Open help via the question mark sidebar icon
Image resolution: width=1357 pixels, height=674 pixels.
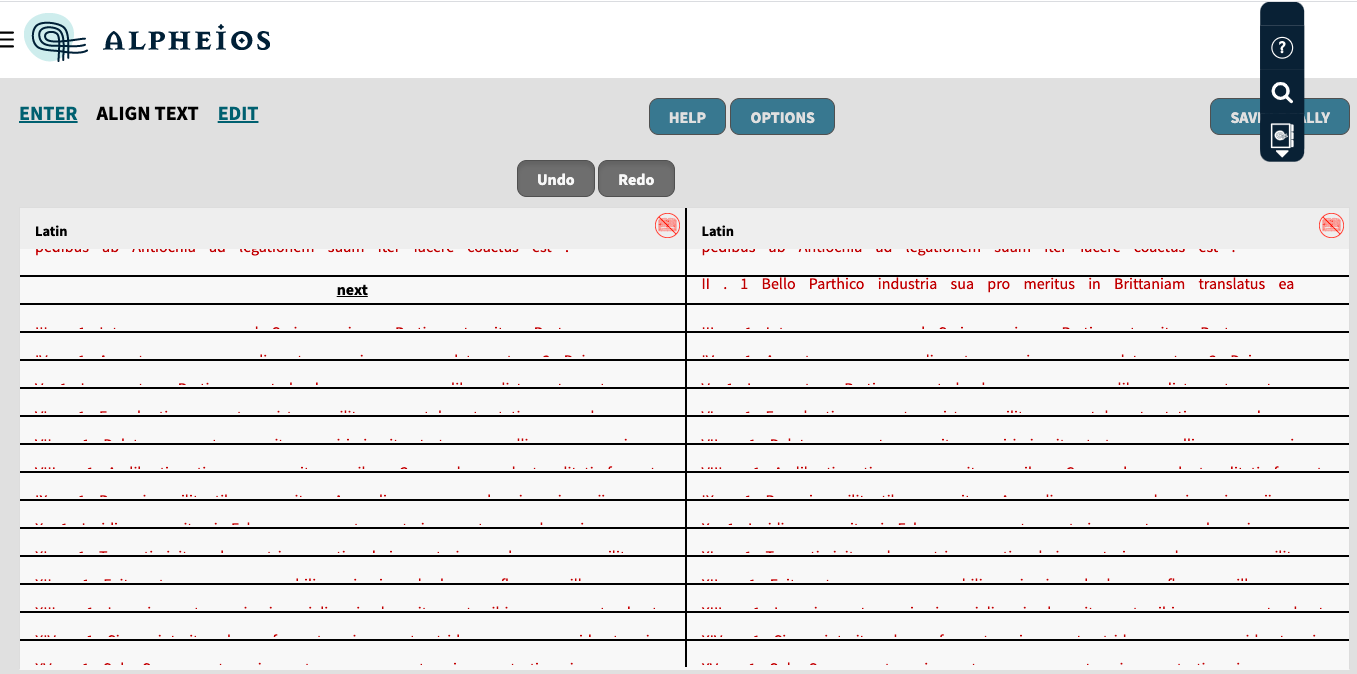coord(1281,47)
